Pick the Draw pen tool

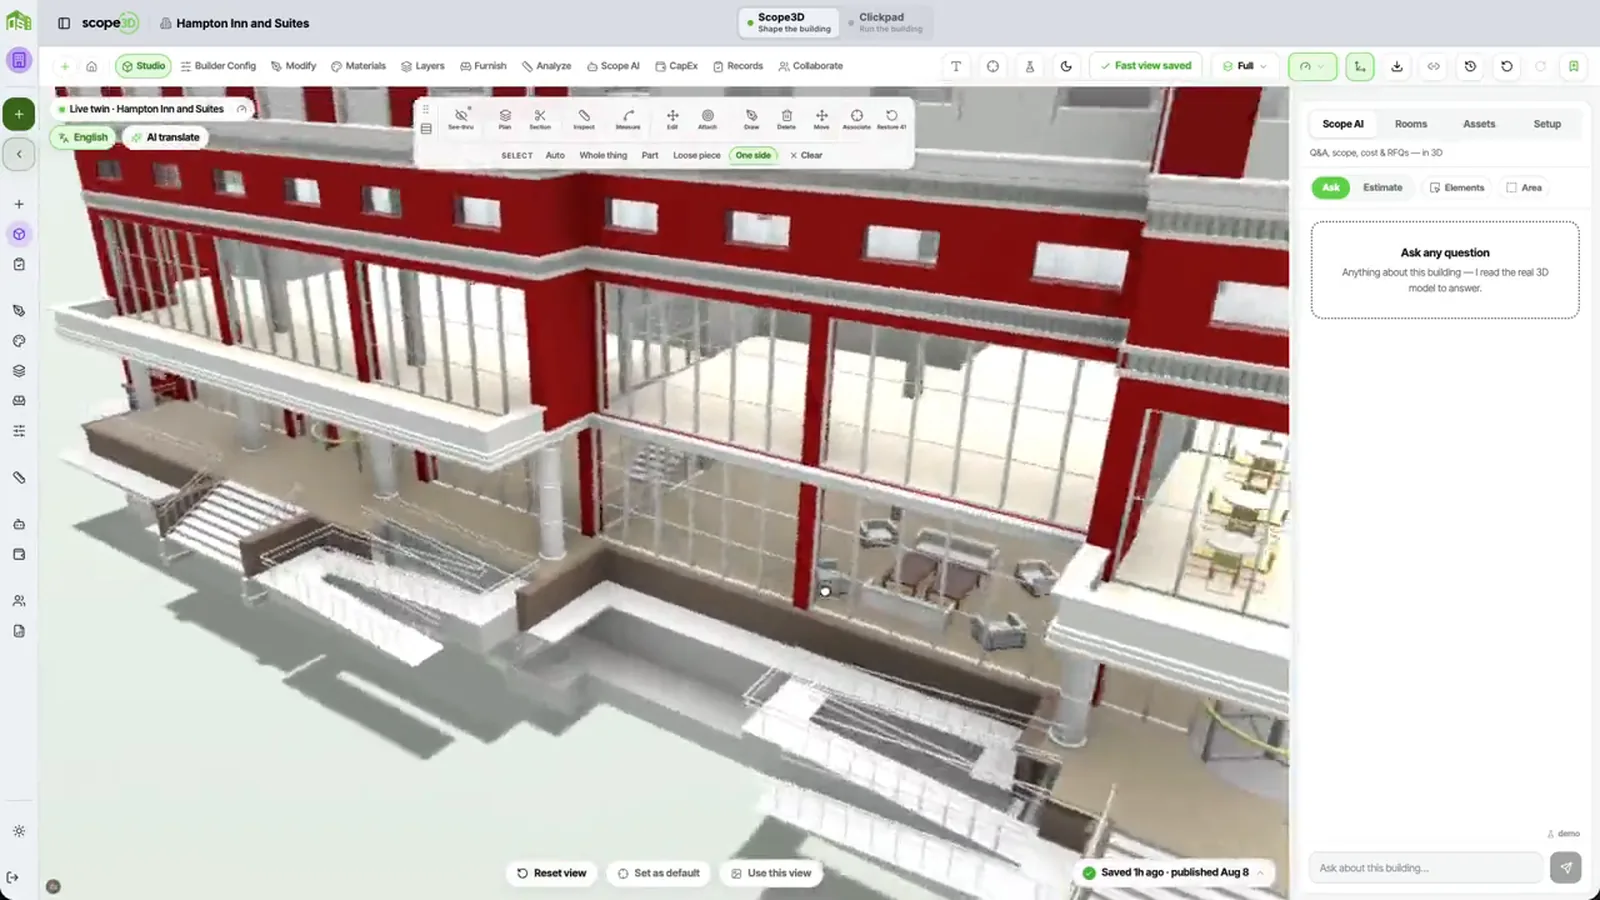pos(751,119)
